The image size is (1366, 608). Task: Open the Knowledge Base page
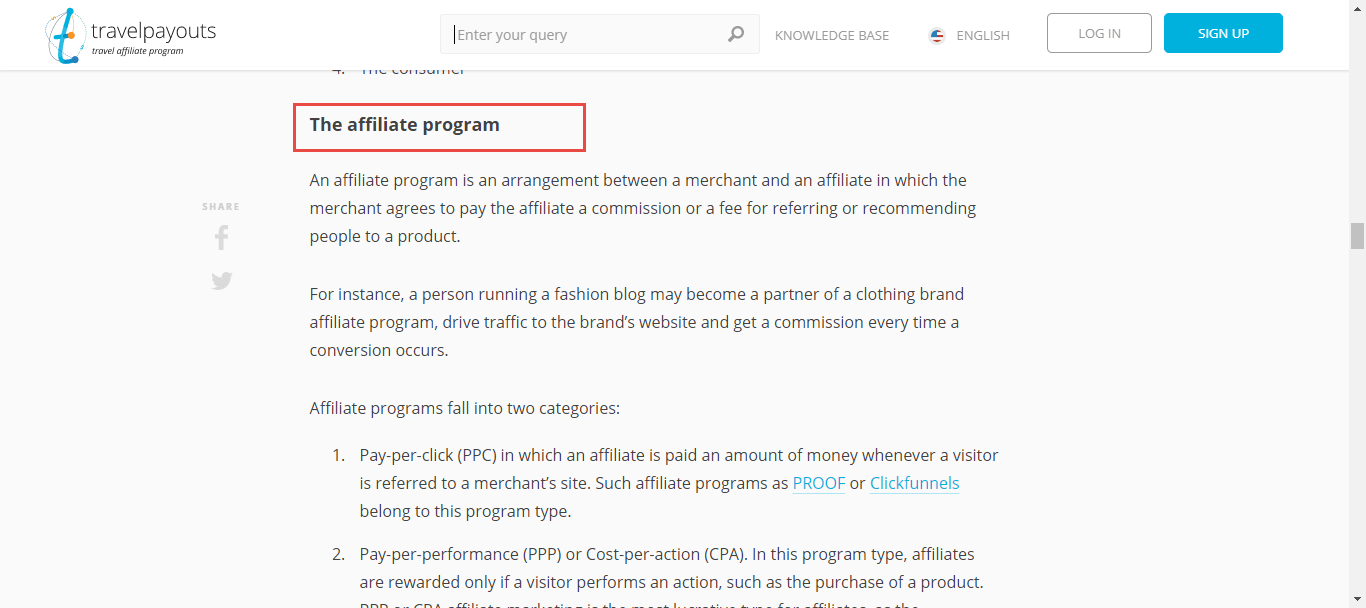831,35
